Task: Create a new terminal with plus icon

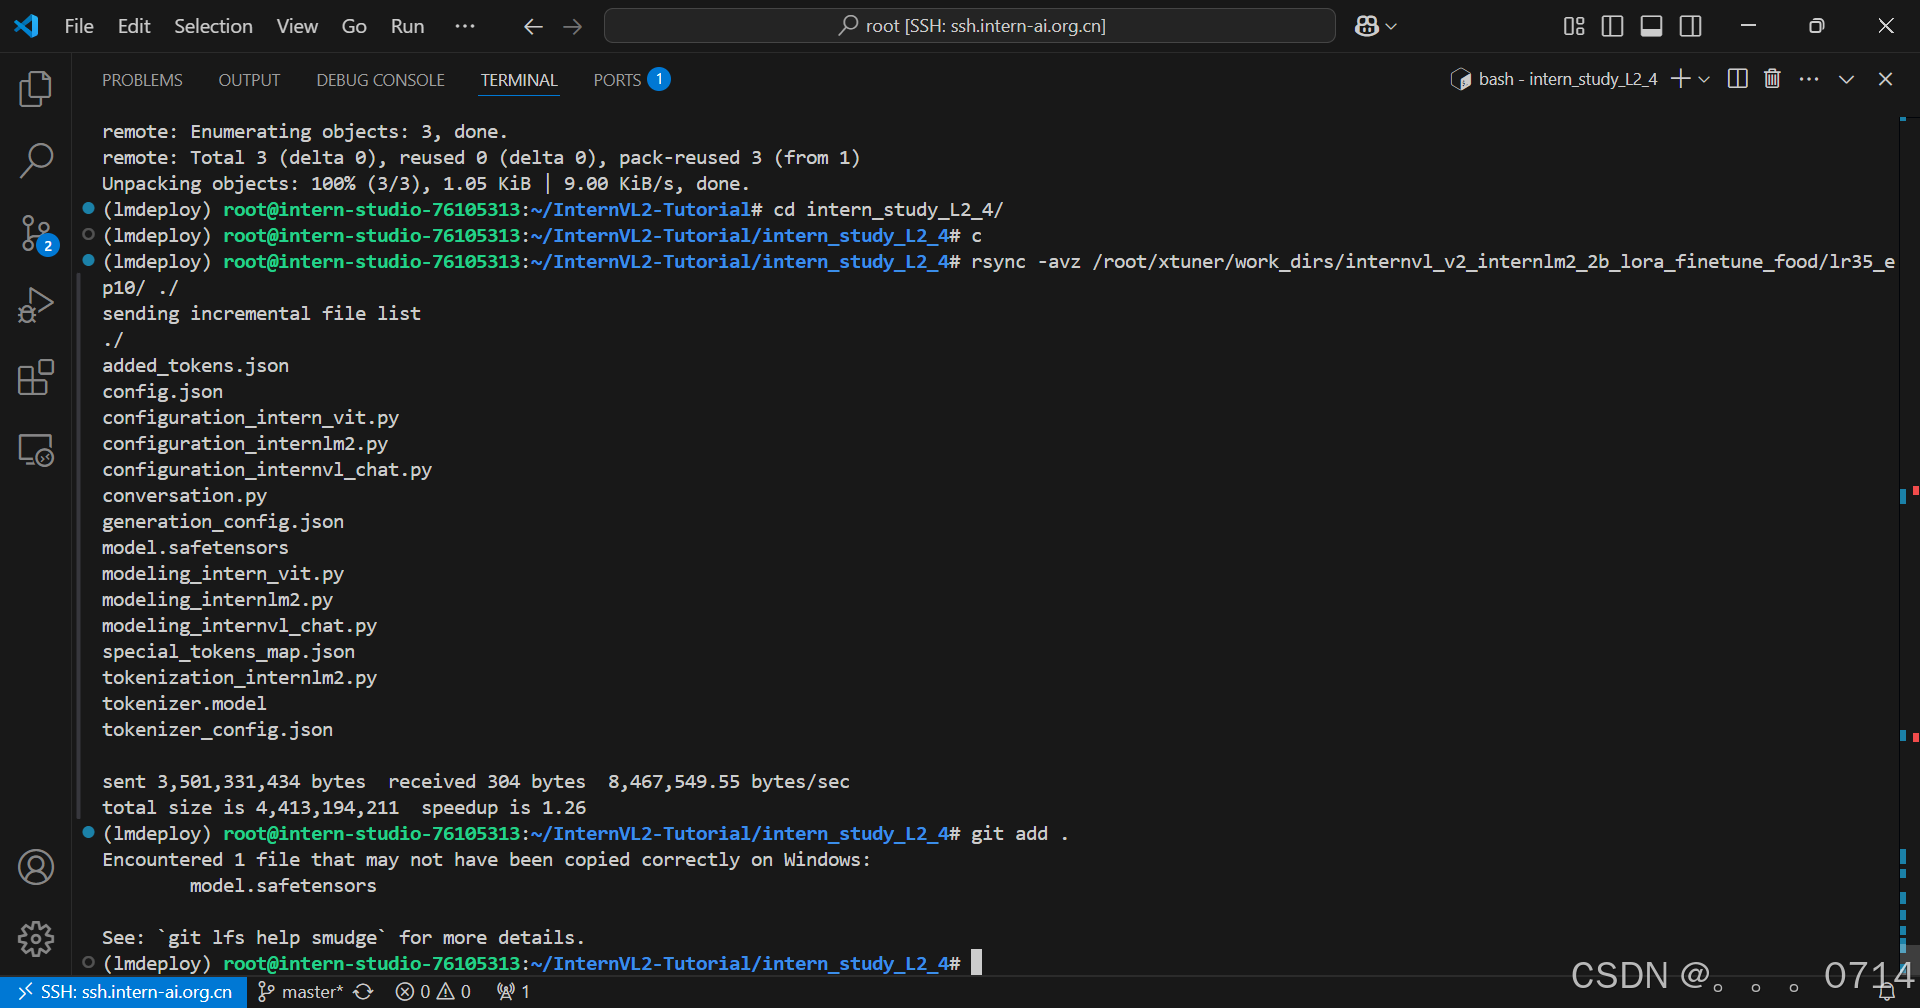Action: point(1680,79)
